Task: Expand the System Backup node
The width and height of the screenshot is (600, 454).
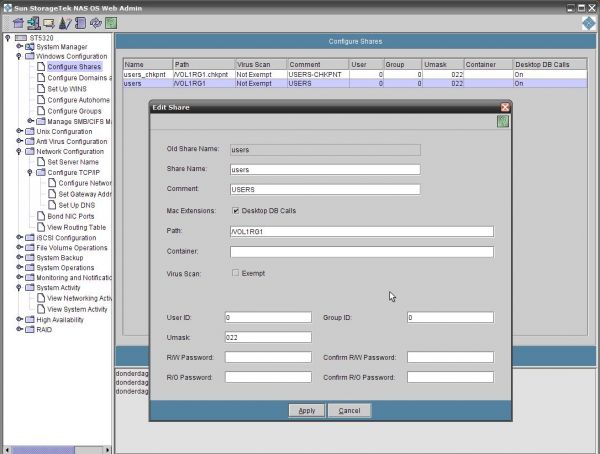Action: pyautogui.click(x=19, y=257)
